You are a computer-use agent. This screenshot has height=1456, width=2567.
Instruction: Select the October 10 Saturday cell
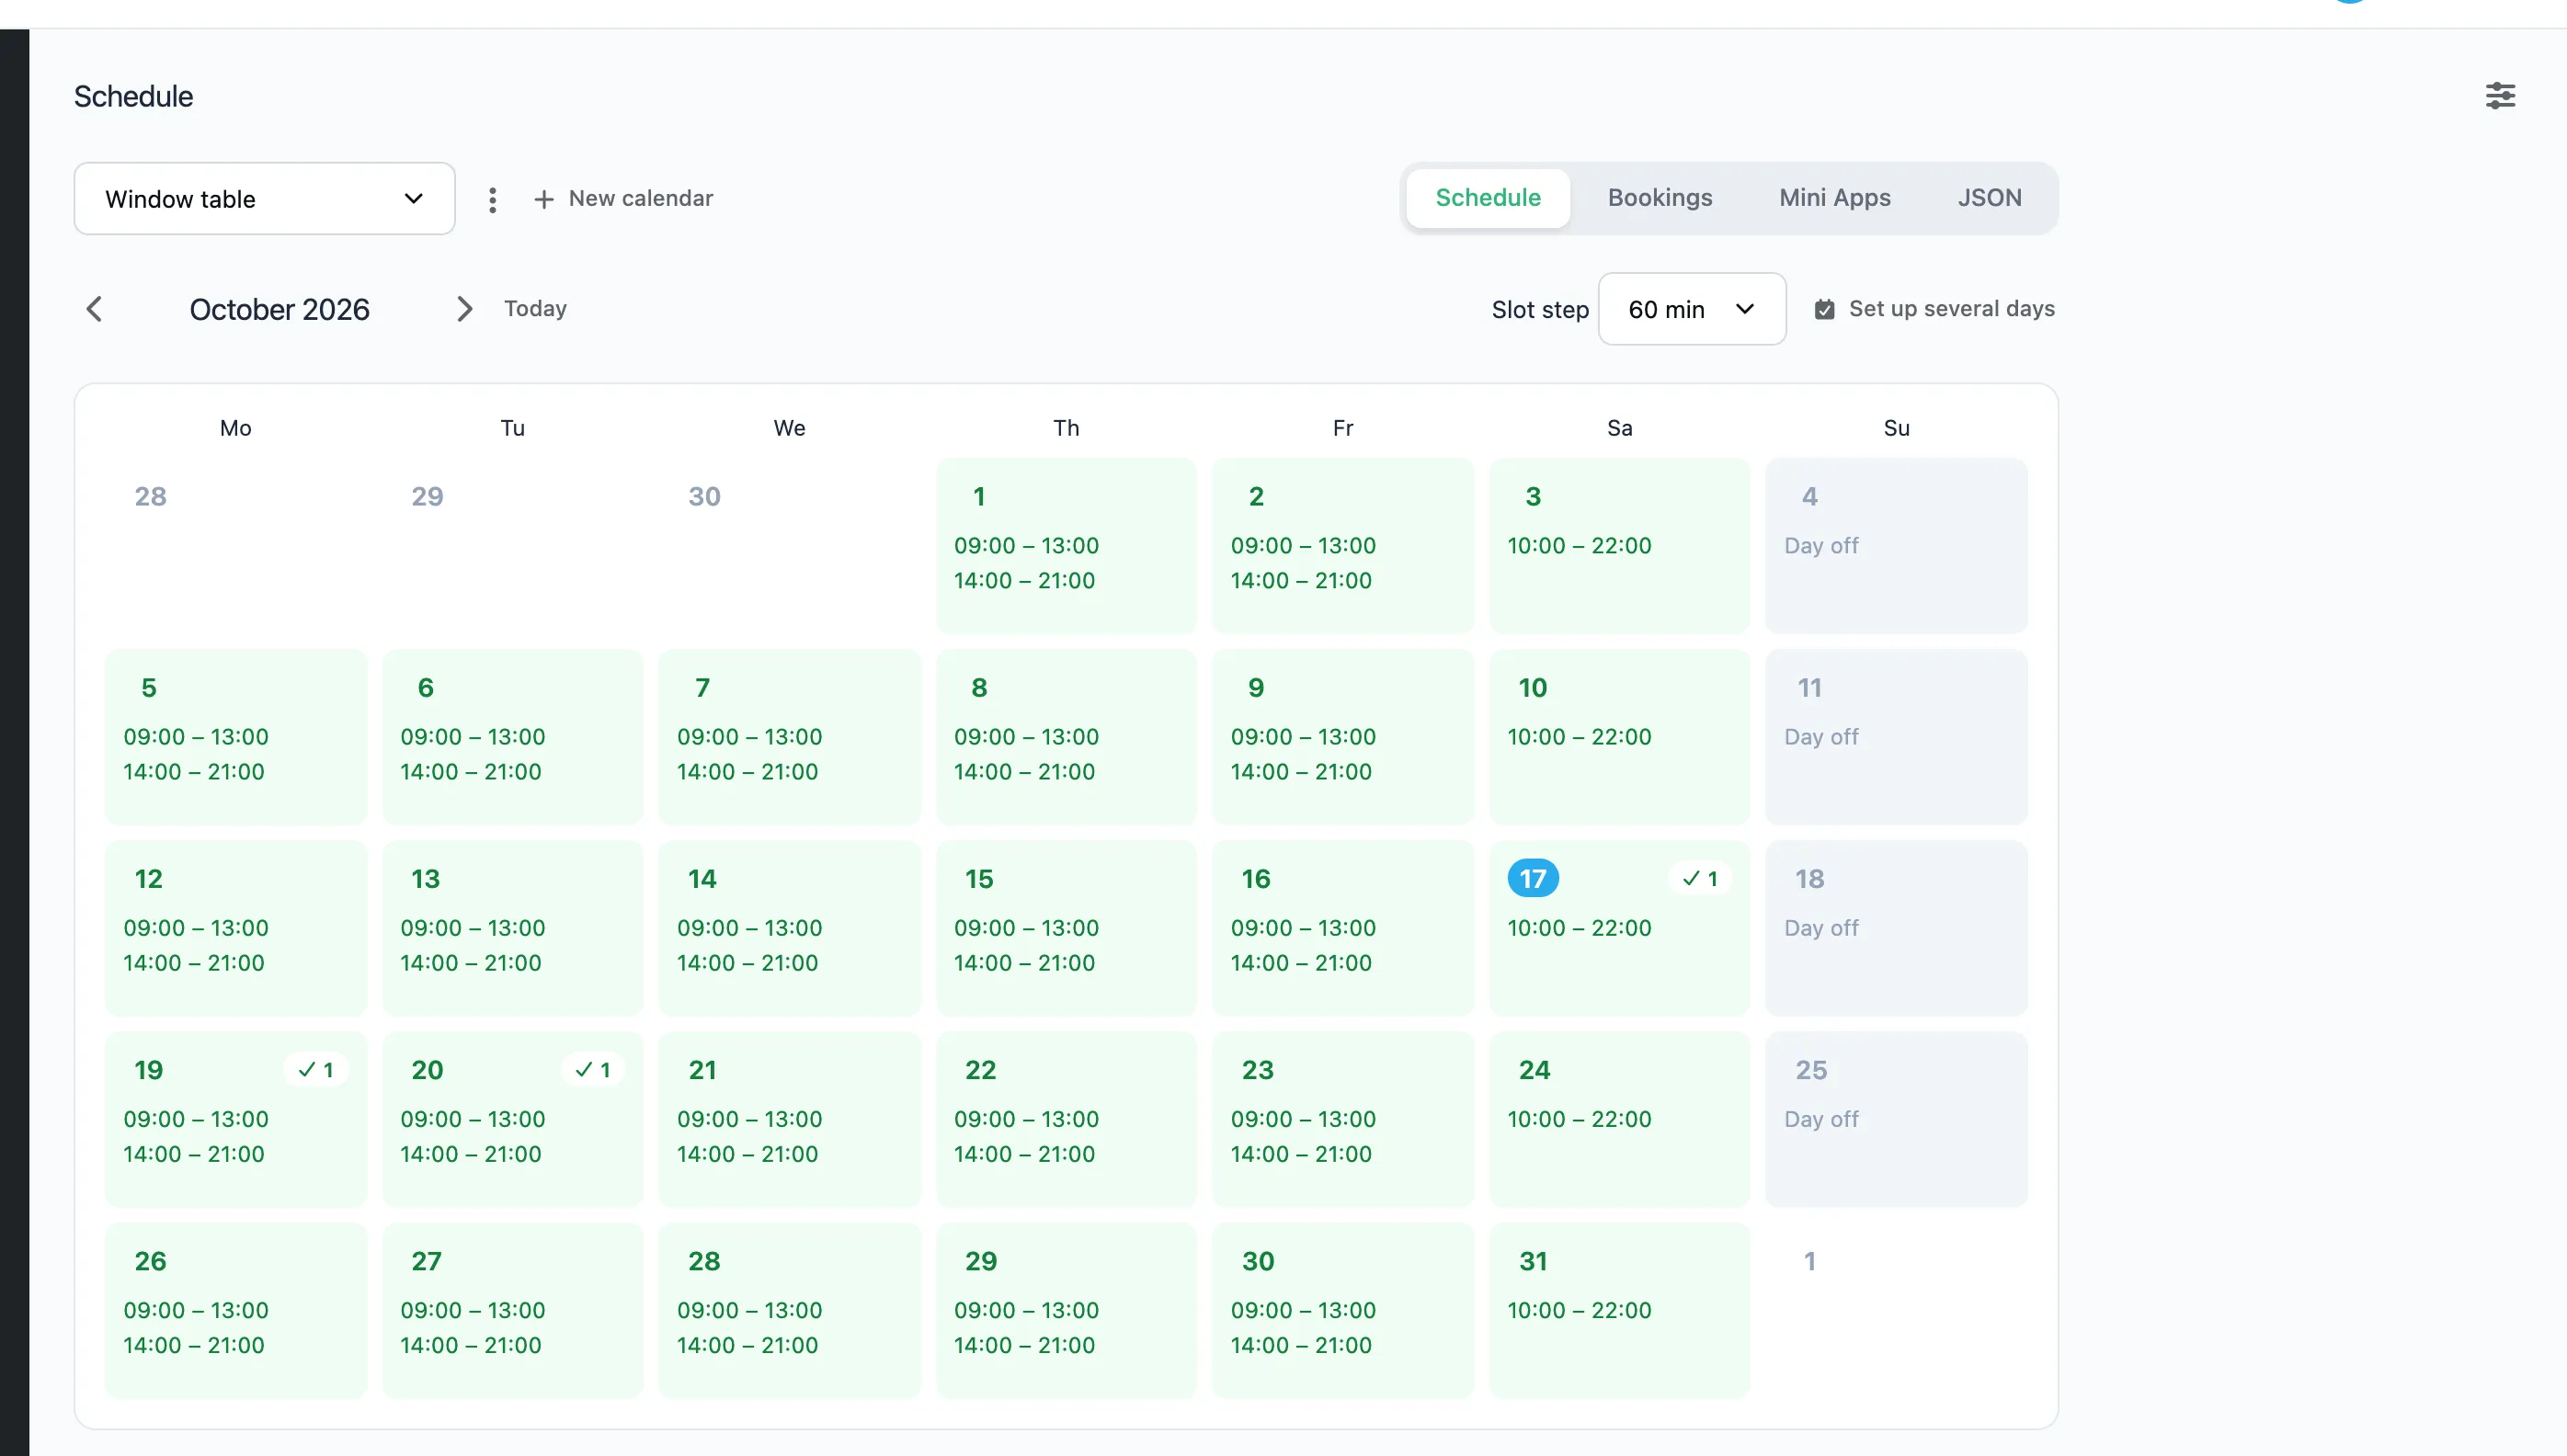click(x=1620, y=737)
